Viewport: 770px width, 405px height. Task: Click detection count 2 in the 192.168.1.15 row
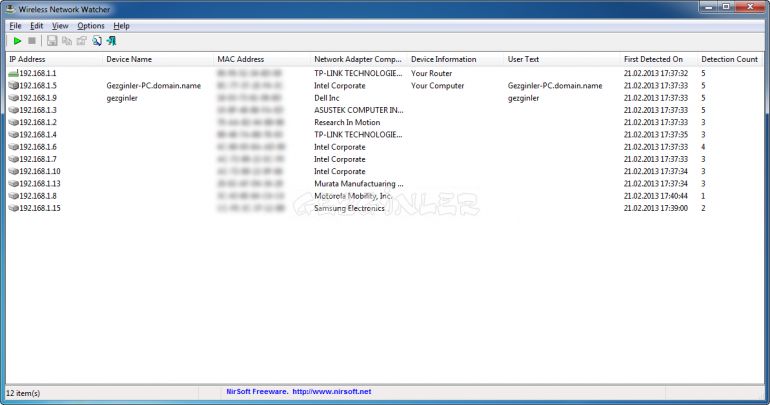703,208
